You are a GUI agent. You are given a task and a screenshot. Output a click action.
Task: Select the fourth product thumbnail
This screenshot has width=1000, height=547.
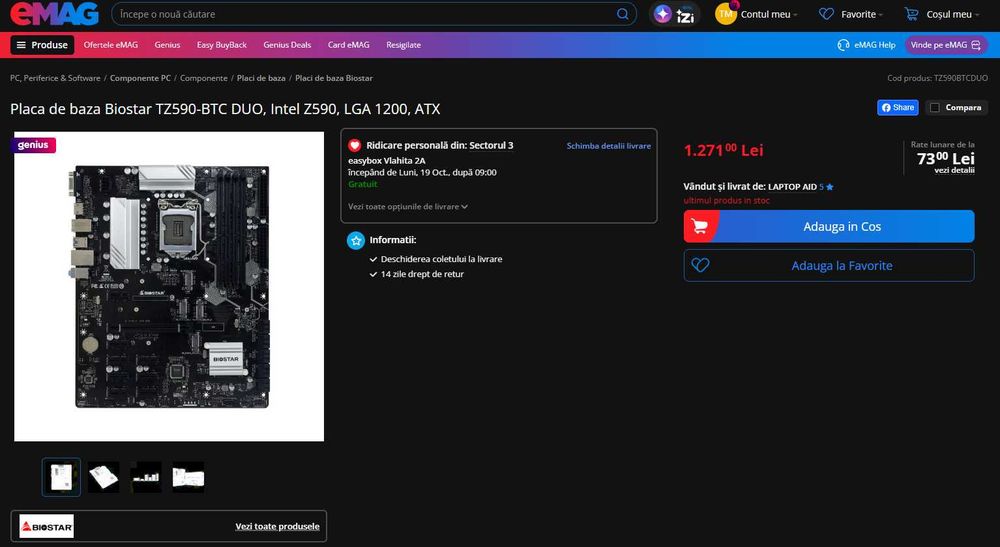click(x=188, y=477)
